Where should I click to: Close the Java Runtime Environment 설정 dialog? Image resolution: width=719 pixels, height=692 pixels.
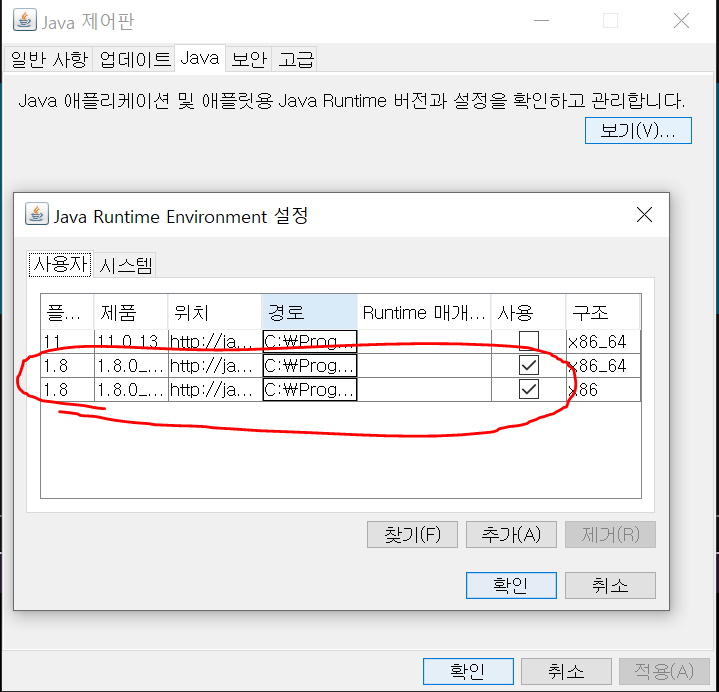click(x=644, y=215)
